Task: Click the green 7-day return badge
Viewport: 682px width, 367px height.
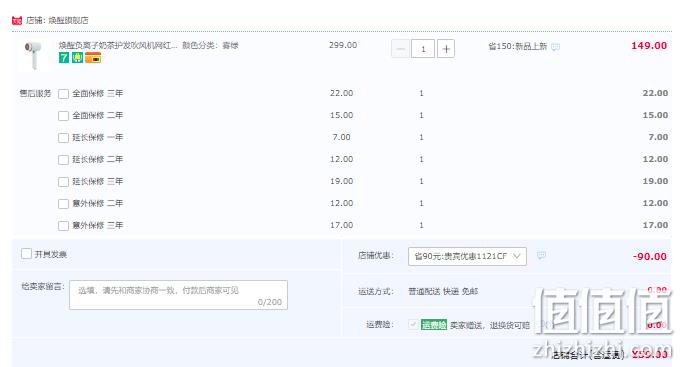Action: tap(64, 57)
